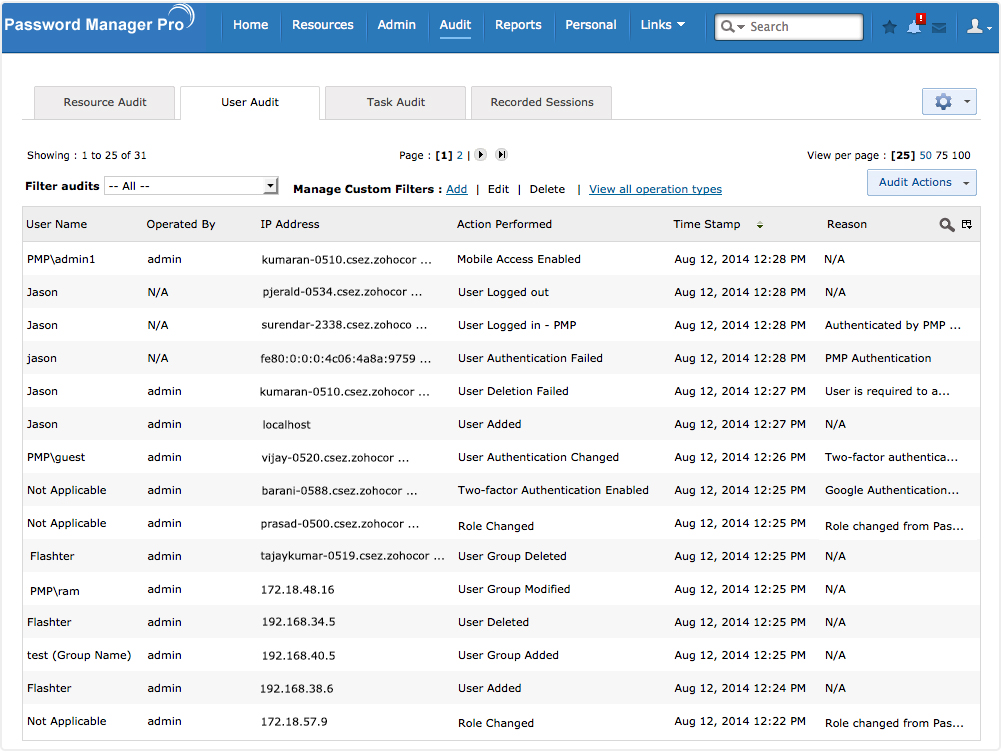
Task: Open the column chooser icon
Action: click(x=967, y=225)
